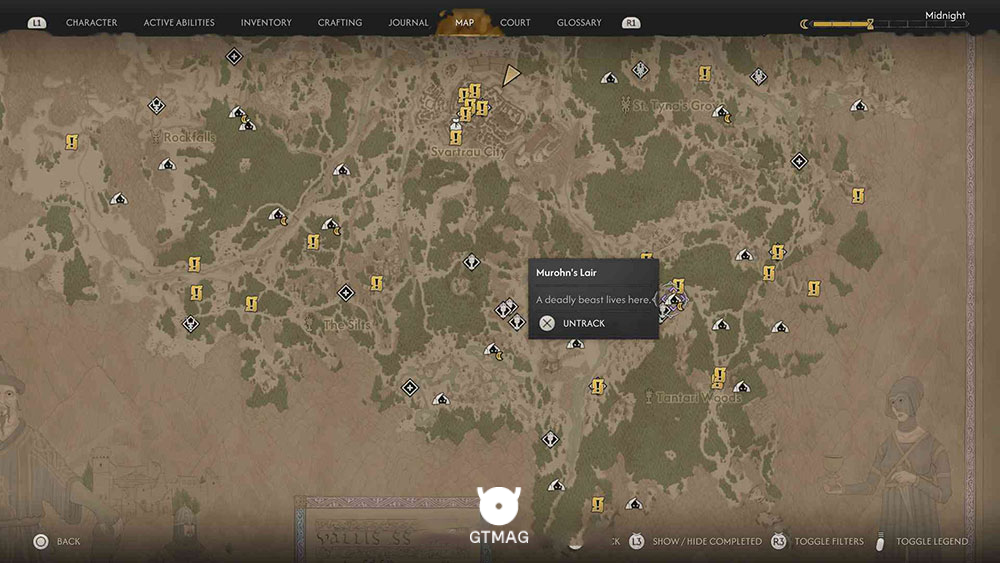The width and height of the screenshot is (1000, 563).
Task: Click the Midnight time label
Action: tap(945, 15)
